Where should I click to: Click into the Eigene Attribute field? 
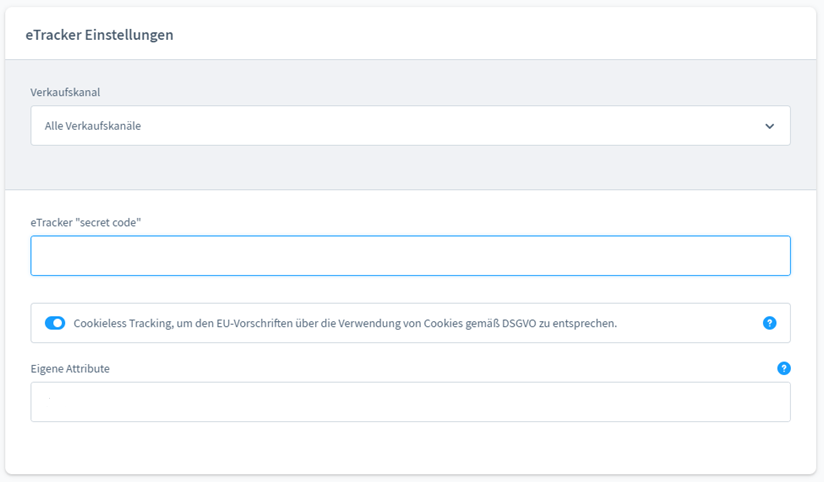[x=410, y=402]
